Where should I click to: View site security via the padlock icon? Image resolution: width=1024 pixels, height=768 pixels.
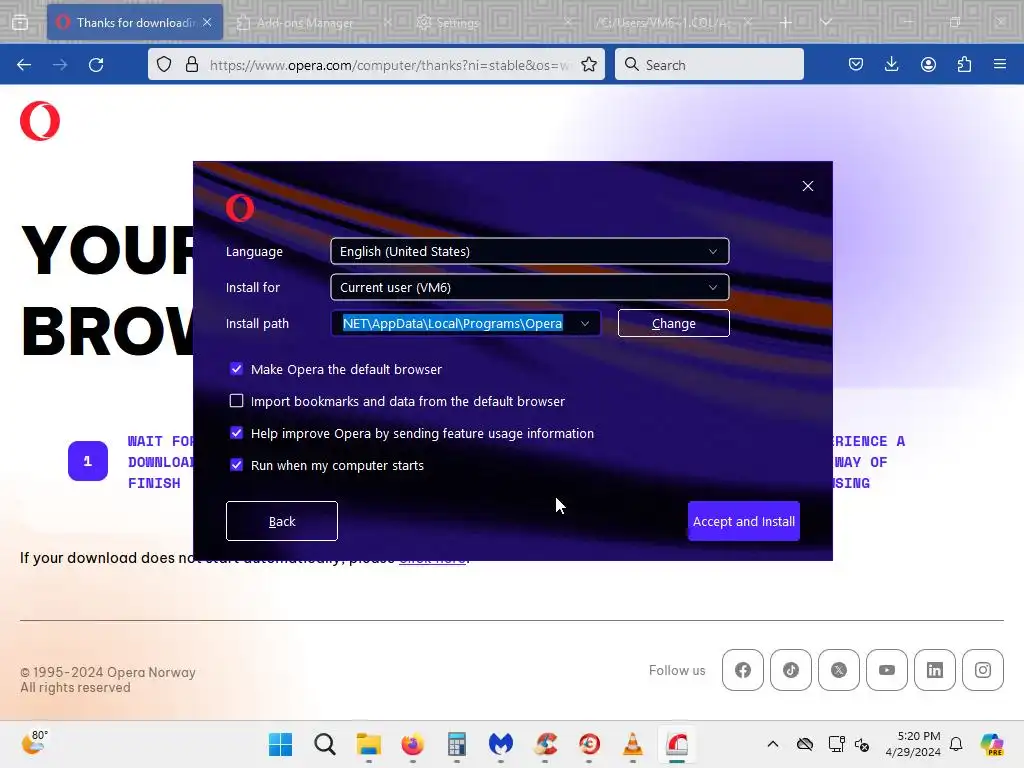[x=191, y=65]
